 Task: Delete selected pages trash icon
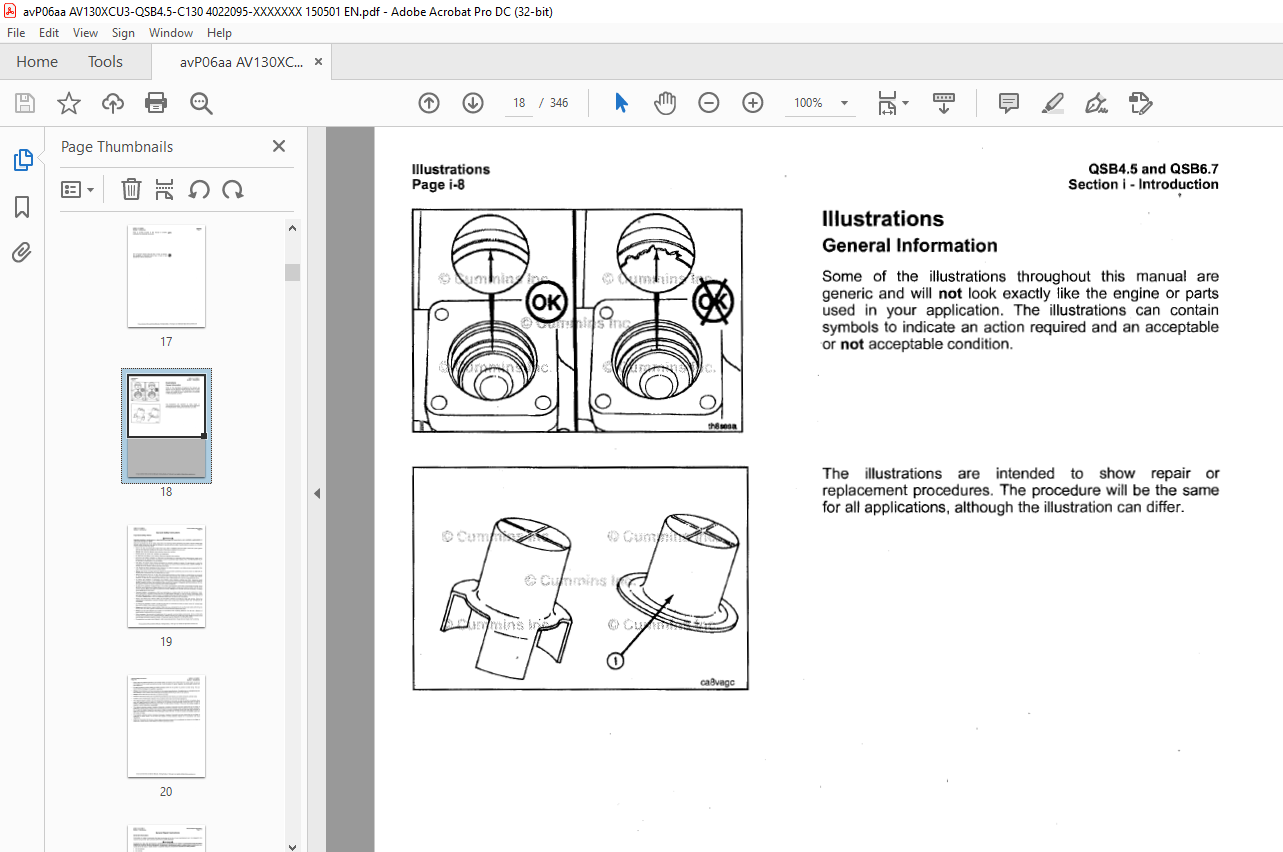pyautogui.click(x=131, y=189)
